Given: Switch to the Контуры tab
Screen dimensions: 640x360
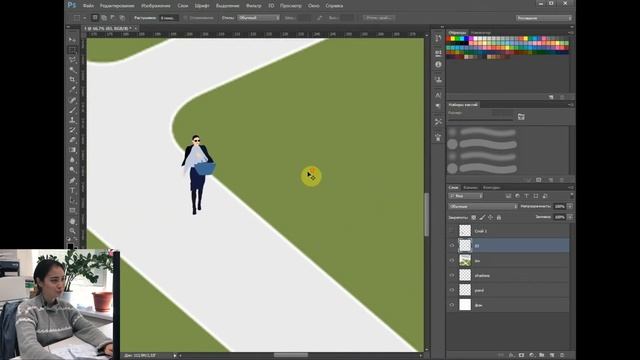Looking at the screenshot, I should [x=491, y=187].
